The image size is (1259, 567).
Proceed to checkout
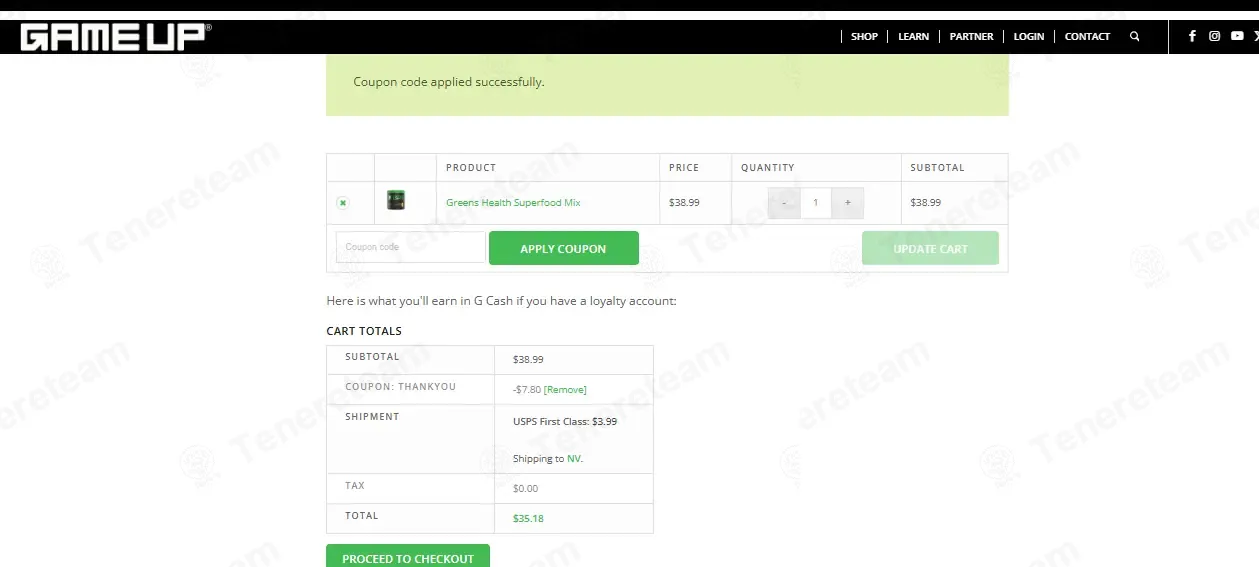(x=408, y=557)
